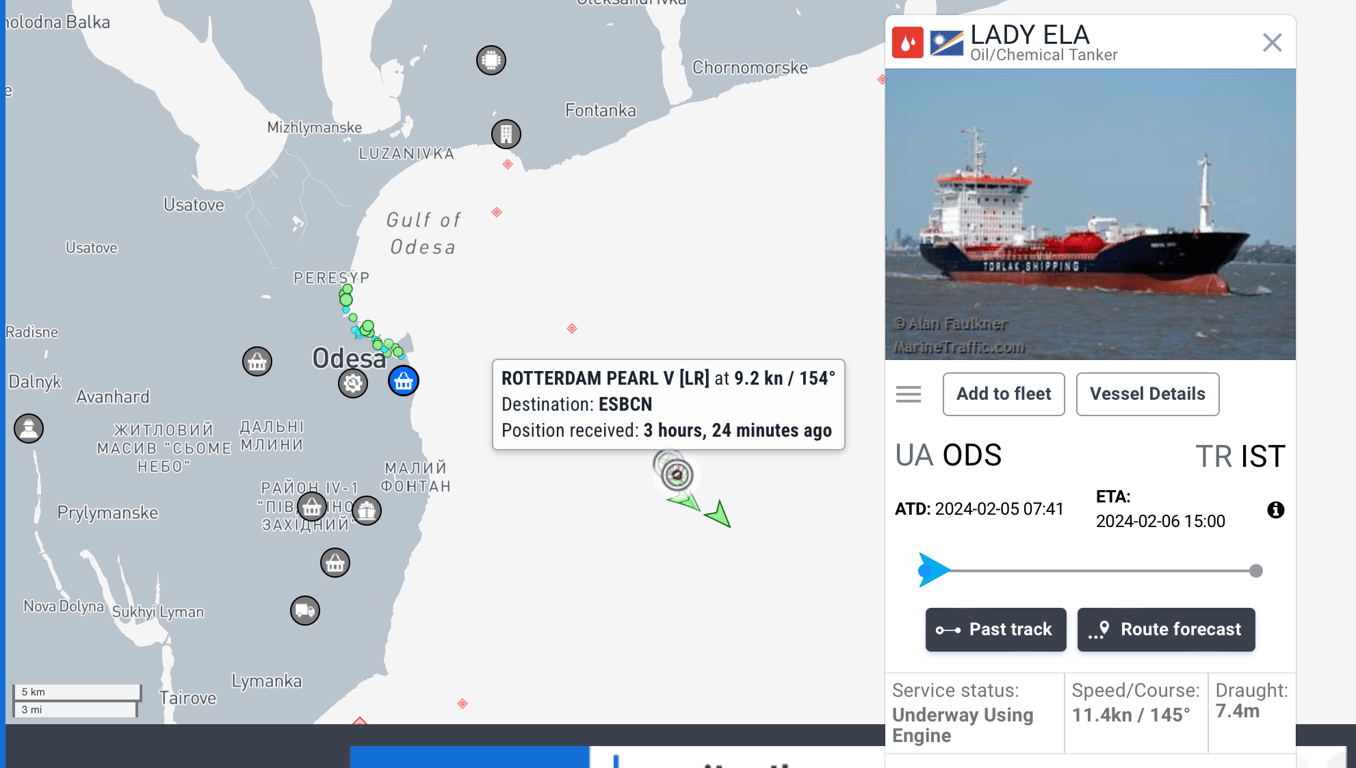Click the person marker near Dalnyk
The height and width of the screenshot is (768, 1356).
tap(28, 428)
